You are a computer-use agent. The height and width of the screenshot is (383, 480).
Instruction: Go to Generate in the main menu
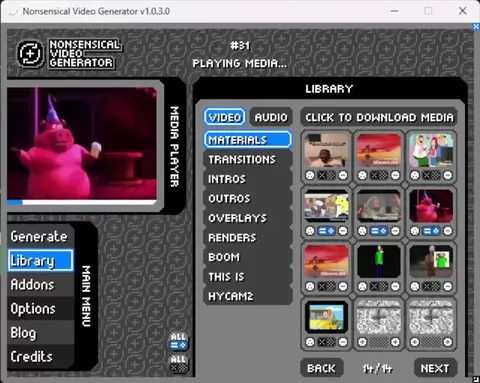[40, 236]
